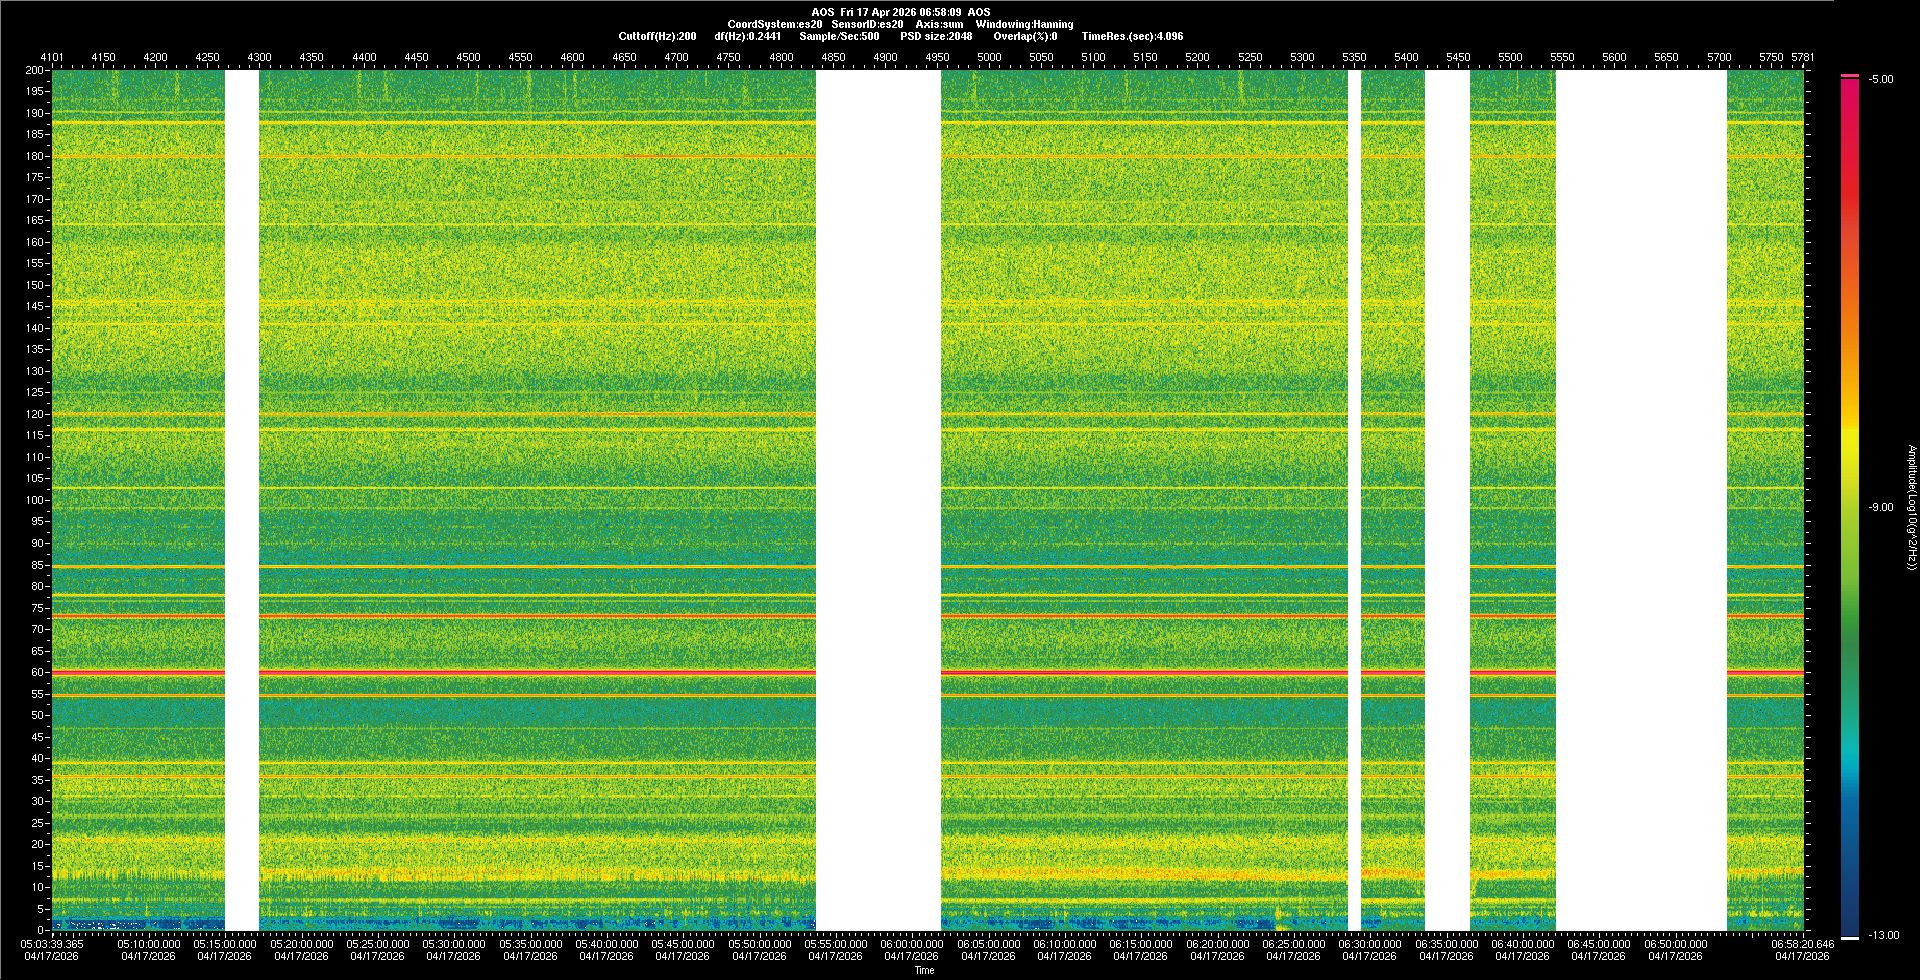Click the 5000 tick label on top axis
Image resolution: width=1920 pixels, height=980 pixels.
[989, 57]
